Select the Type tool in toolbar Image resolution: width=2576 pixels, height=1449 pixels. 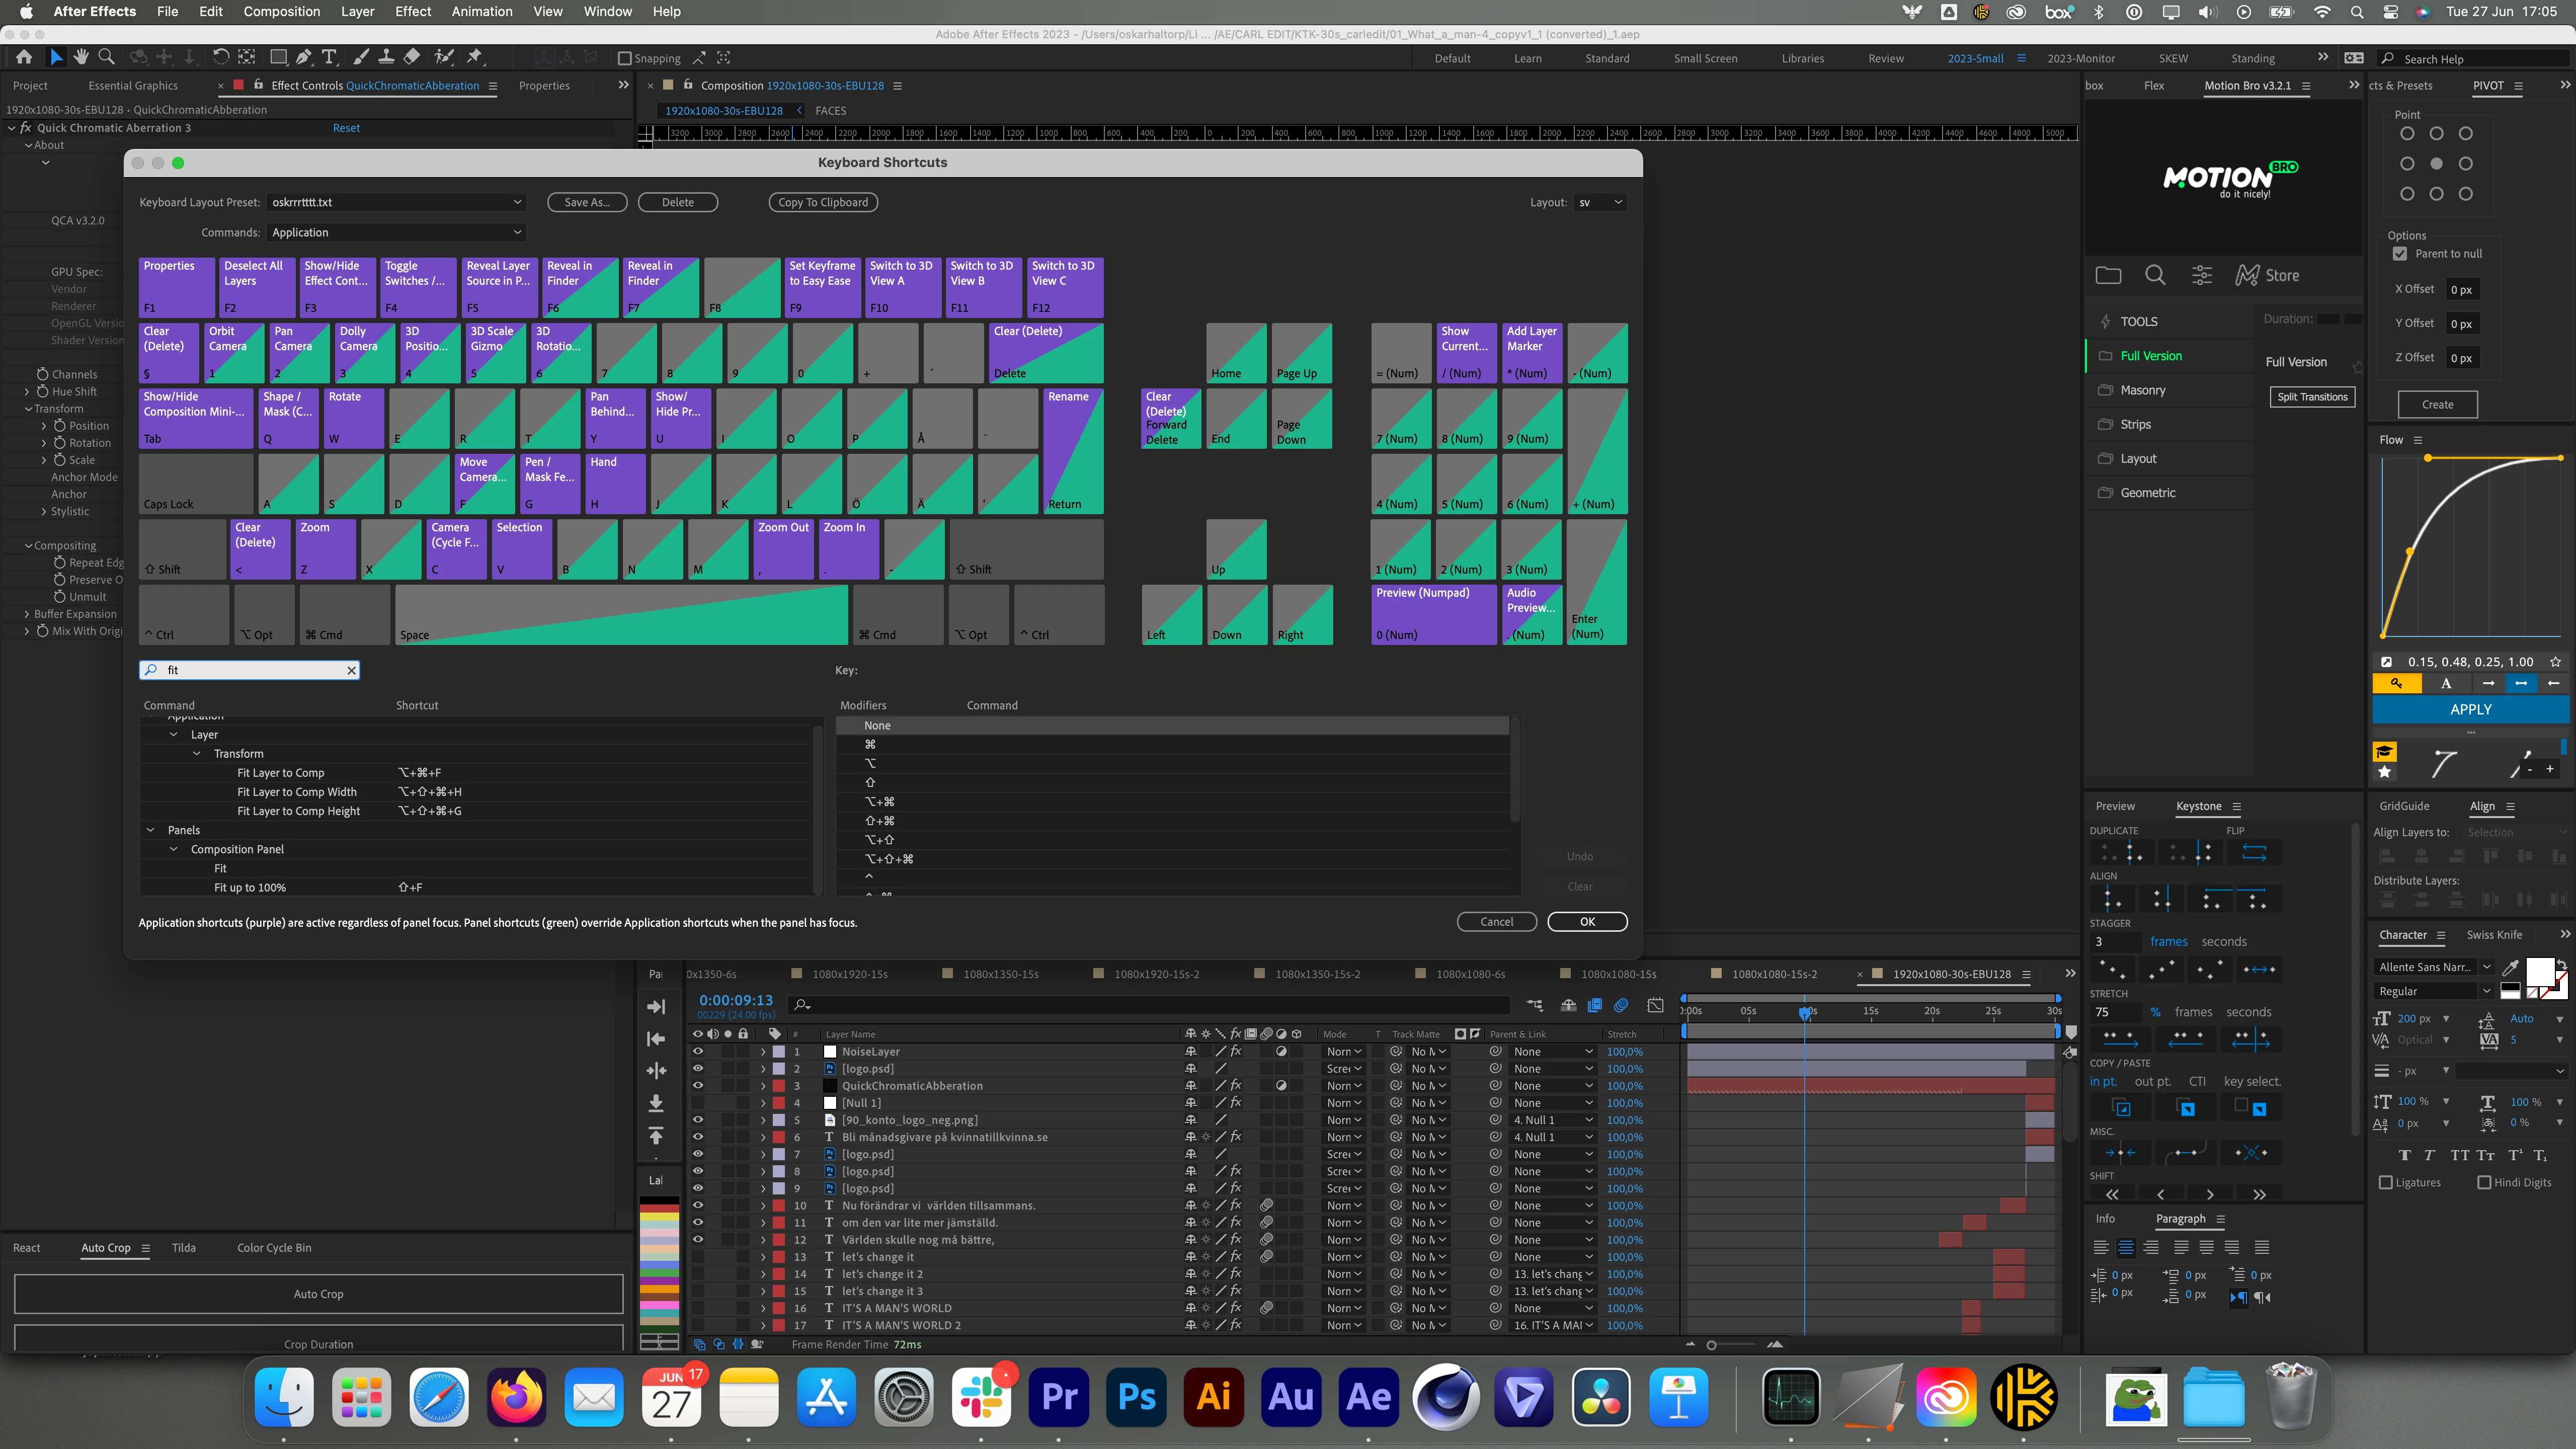[x=329, y=57]
